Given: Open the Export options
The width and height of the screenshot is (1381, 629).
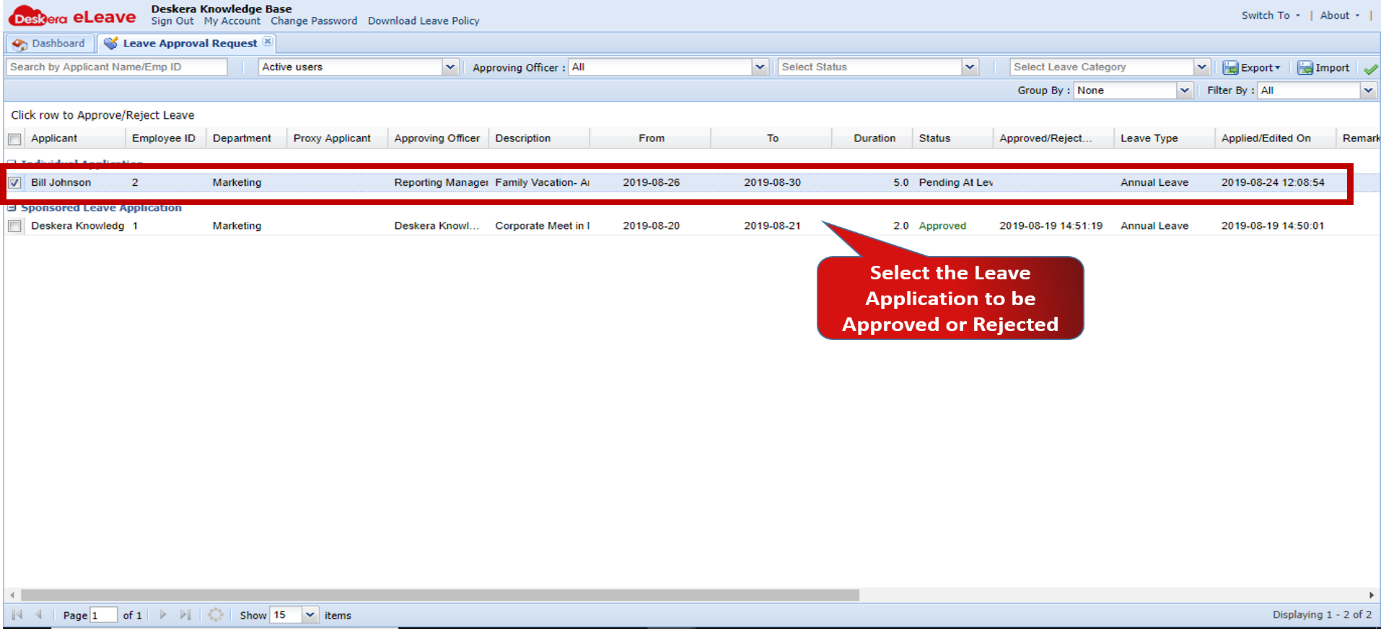Looking at the screenshot, I should 1252,67.
